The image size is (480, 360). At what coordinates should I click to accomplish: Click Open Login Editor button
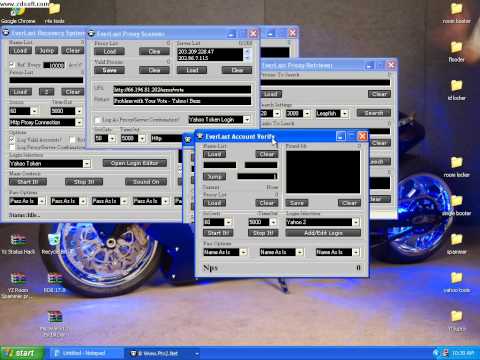[134, 163]
